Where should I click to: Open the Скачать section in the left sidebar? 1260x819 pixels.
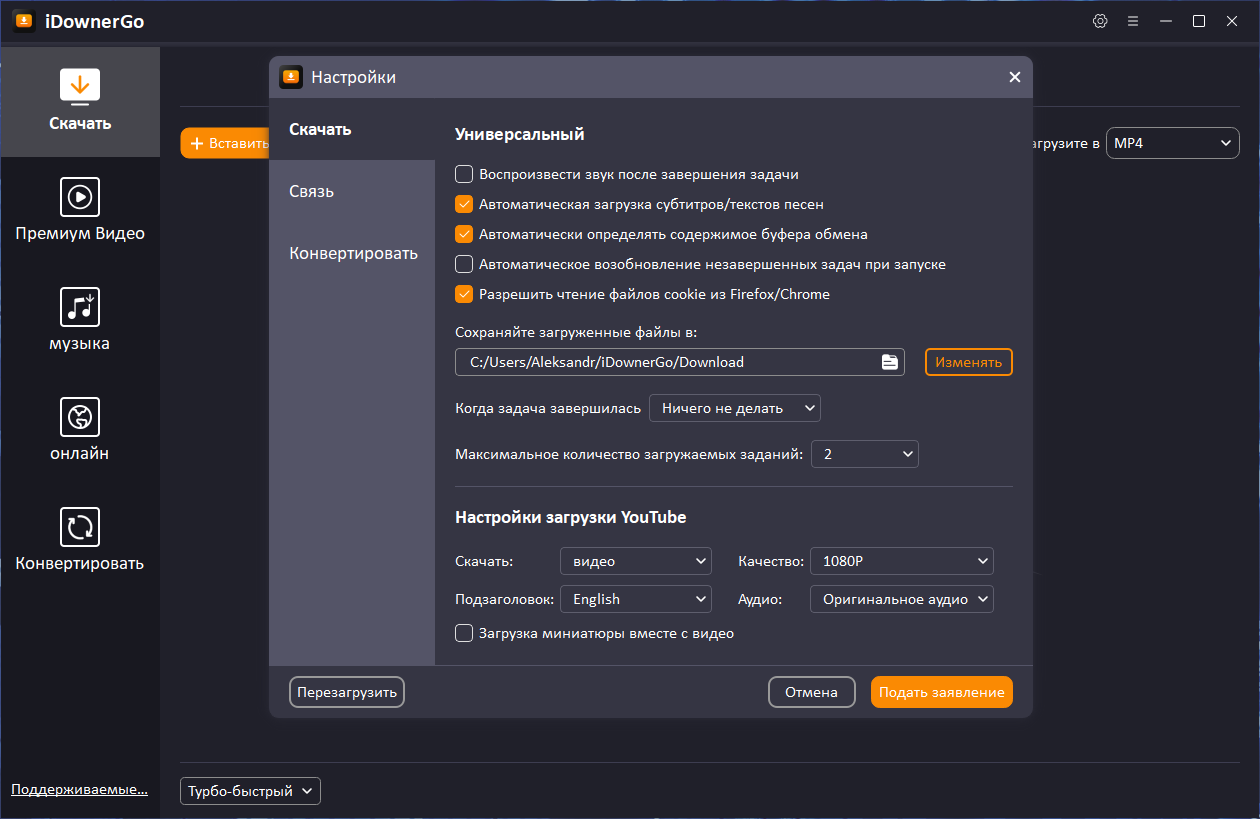click(x=80, y=101)
